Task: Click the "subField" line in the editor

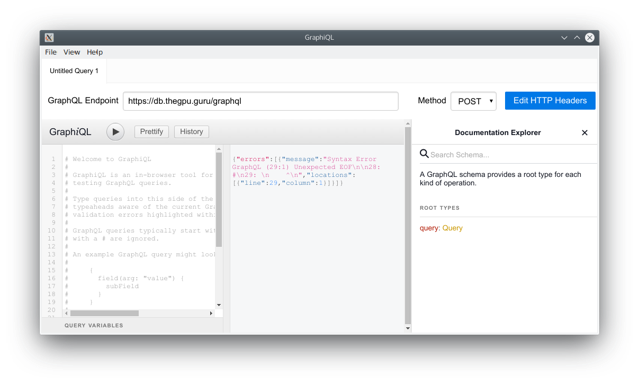Action: click(x=122, y=286)
